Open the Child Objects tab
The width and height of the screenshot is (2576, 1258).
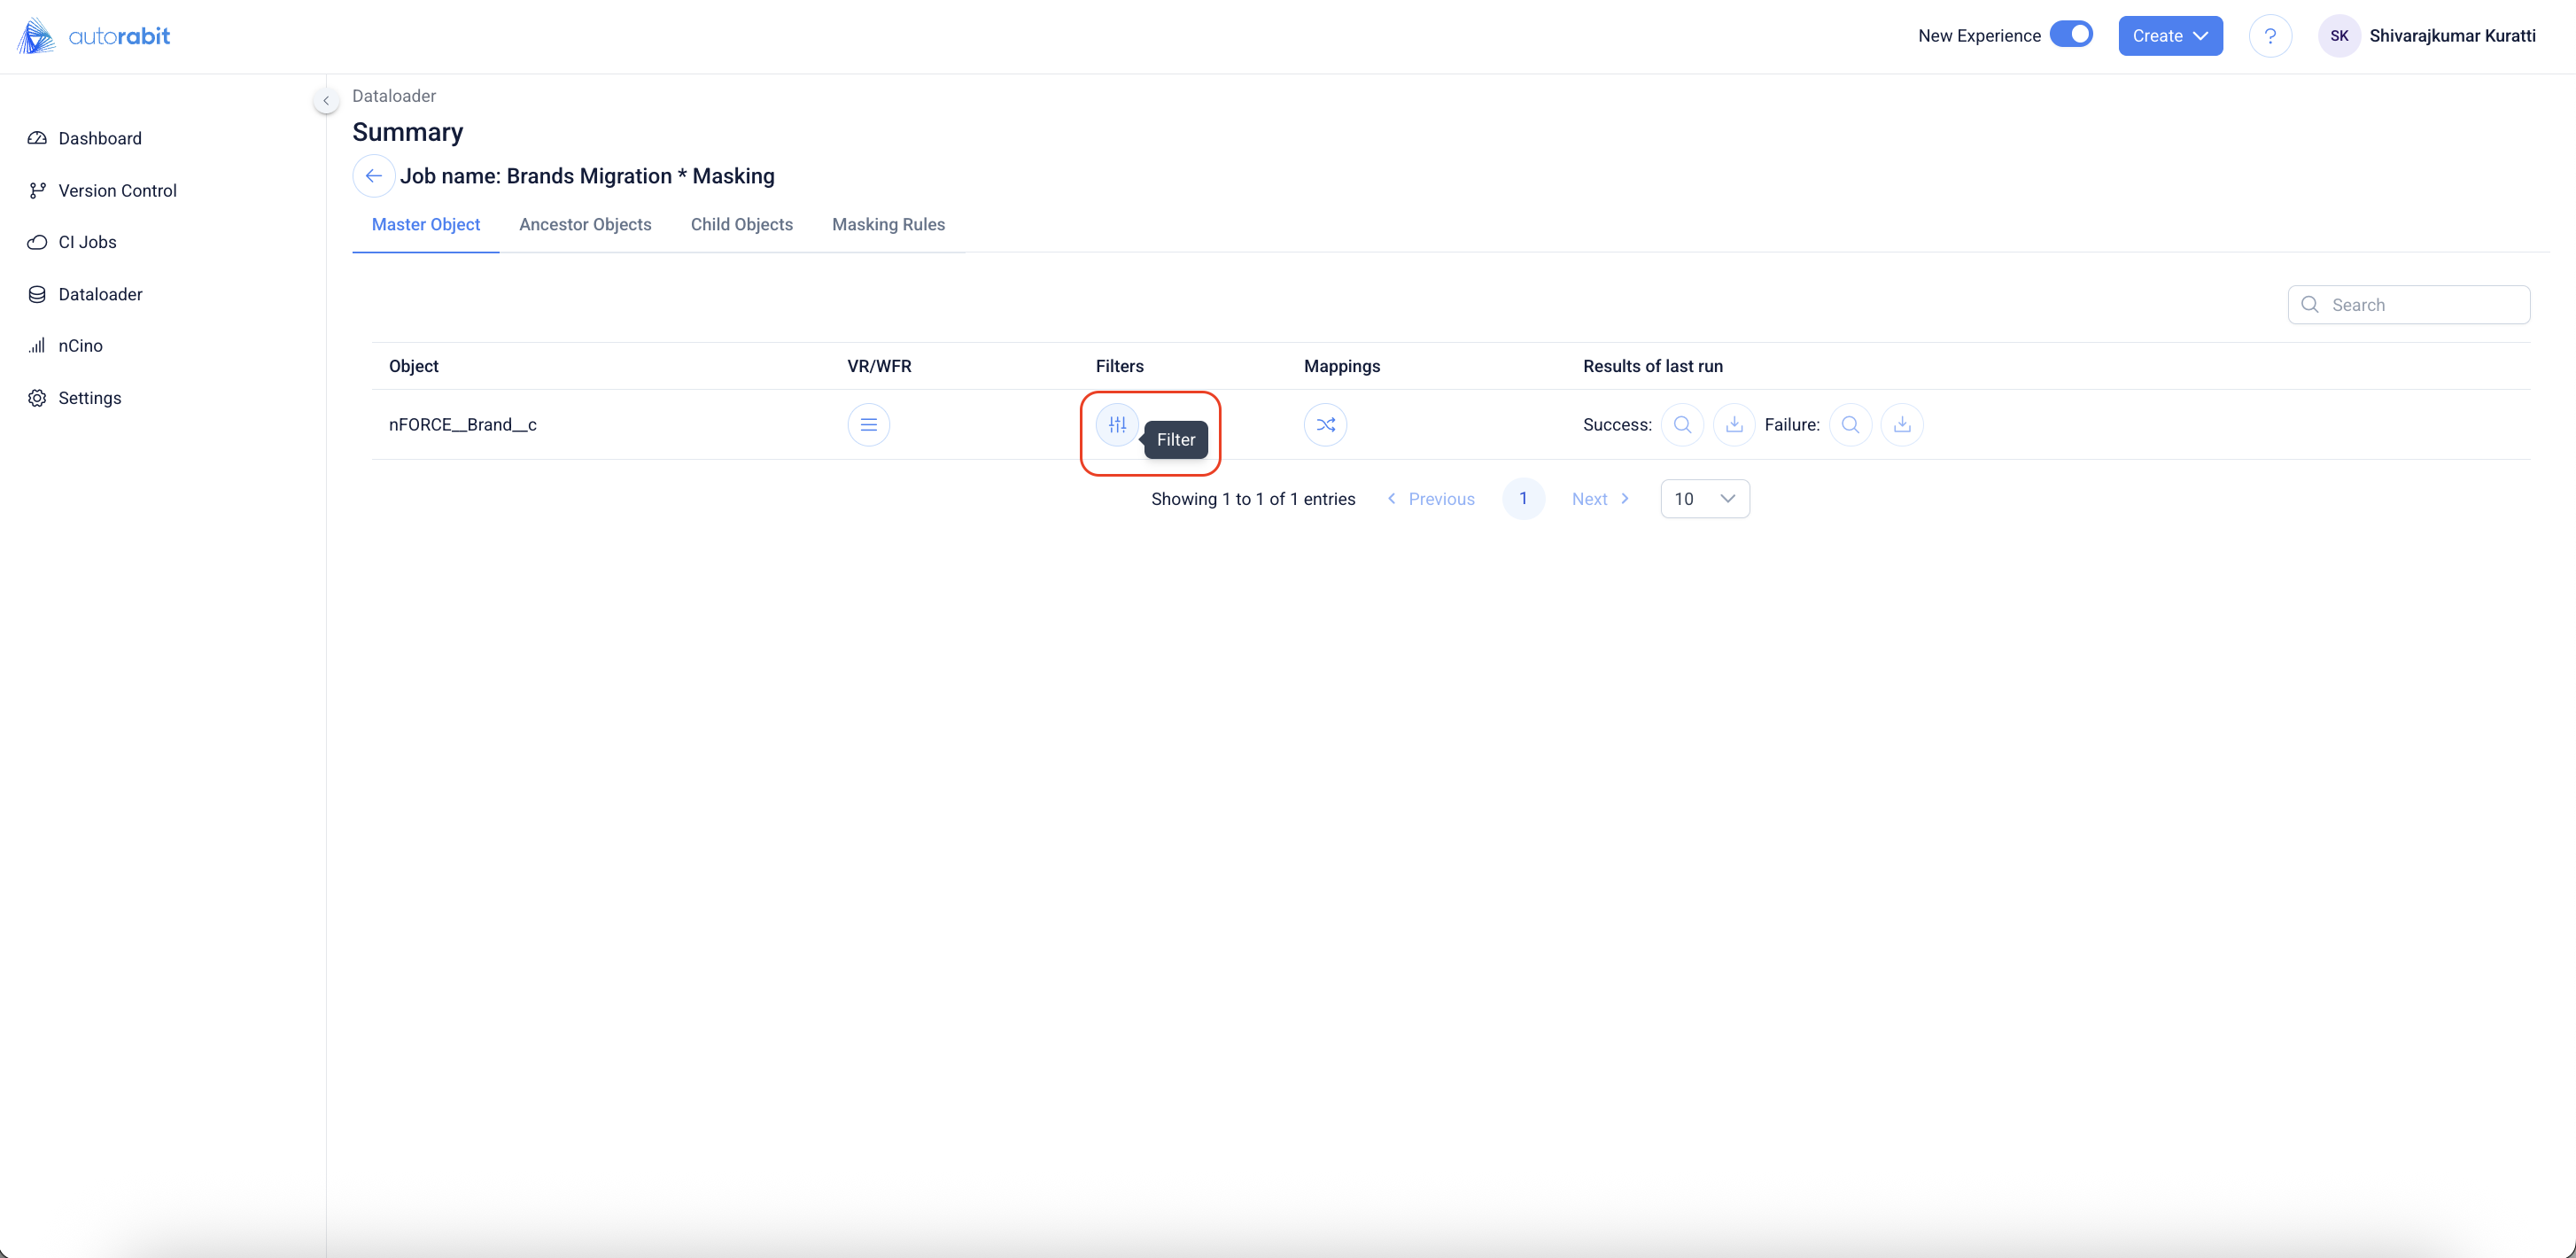pos(741,224)
